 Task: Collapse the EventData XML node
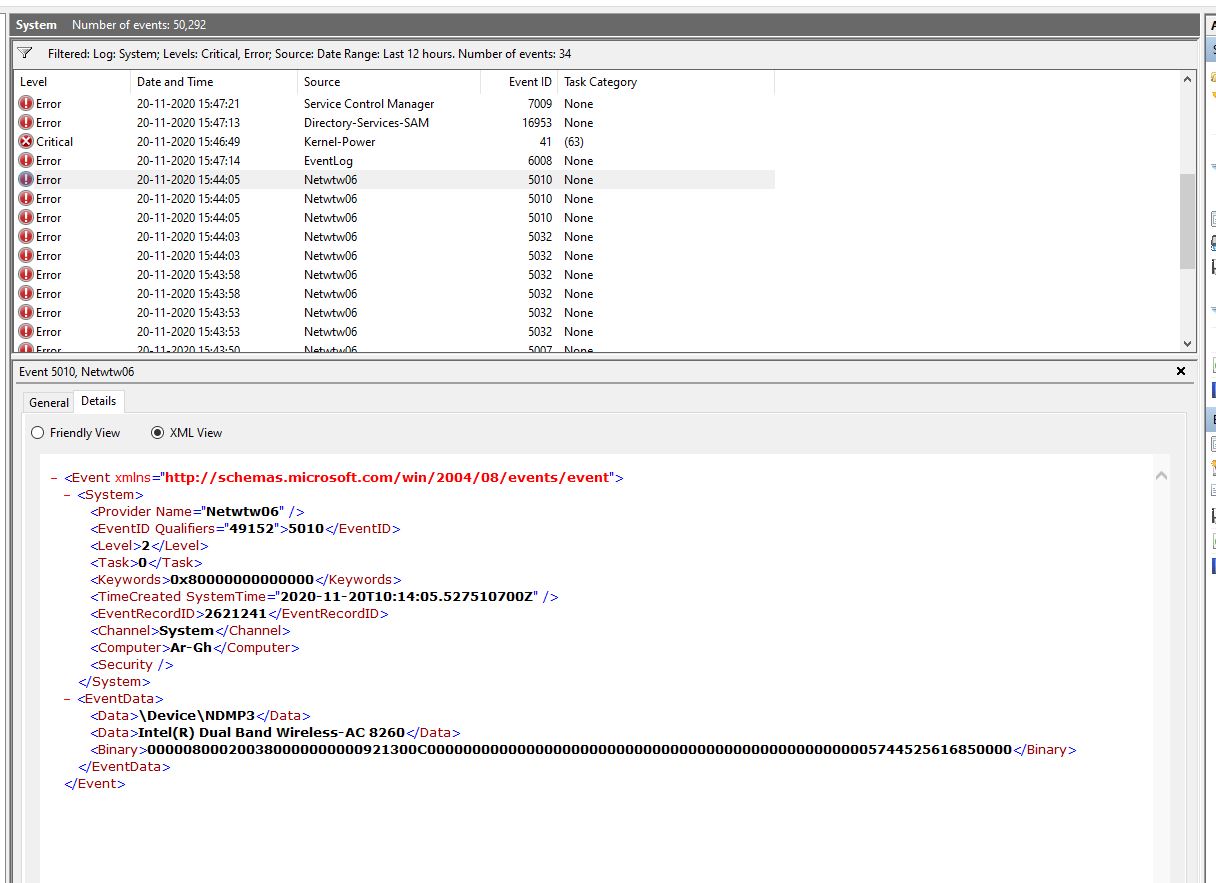coord(67,699)
